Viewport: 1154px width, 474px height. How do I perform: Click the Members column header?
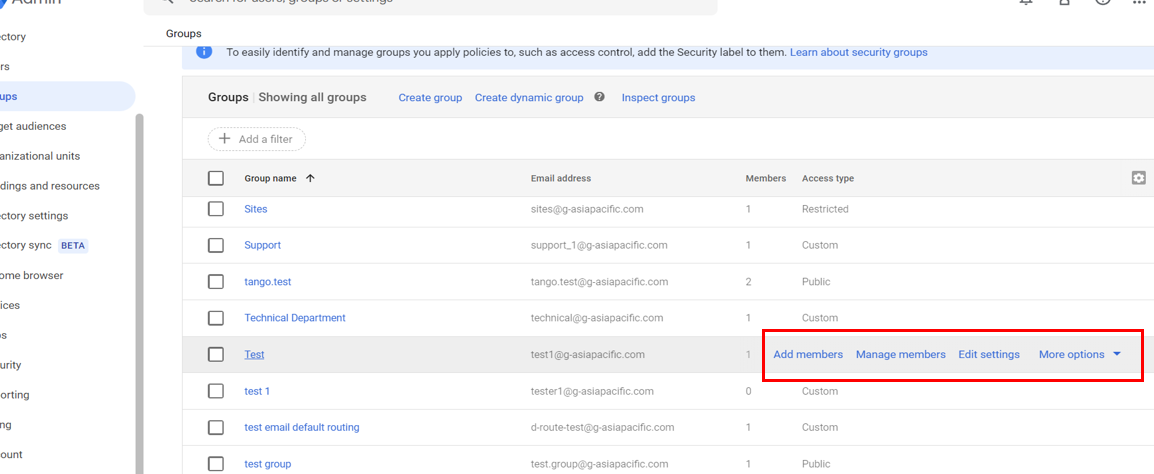[765, 178]
